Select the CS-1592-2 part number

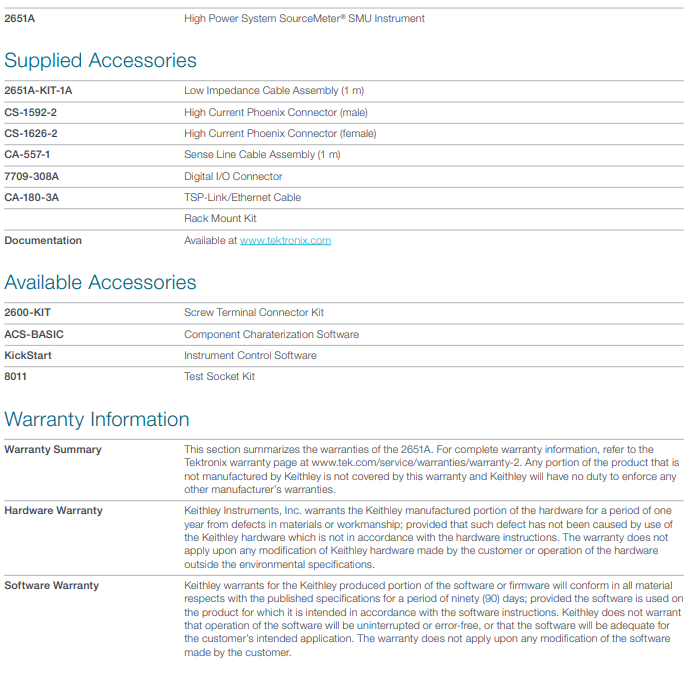click(30, 113)
